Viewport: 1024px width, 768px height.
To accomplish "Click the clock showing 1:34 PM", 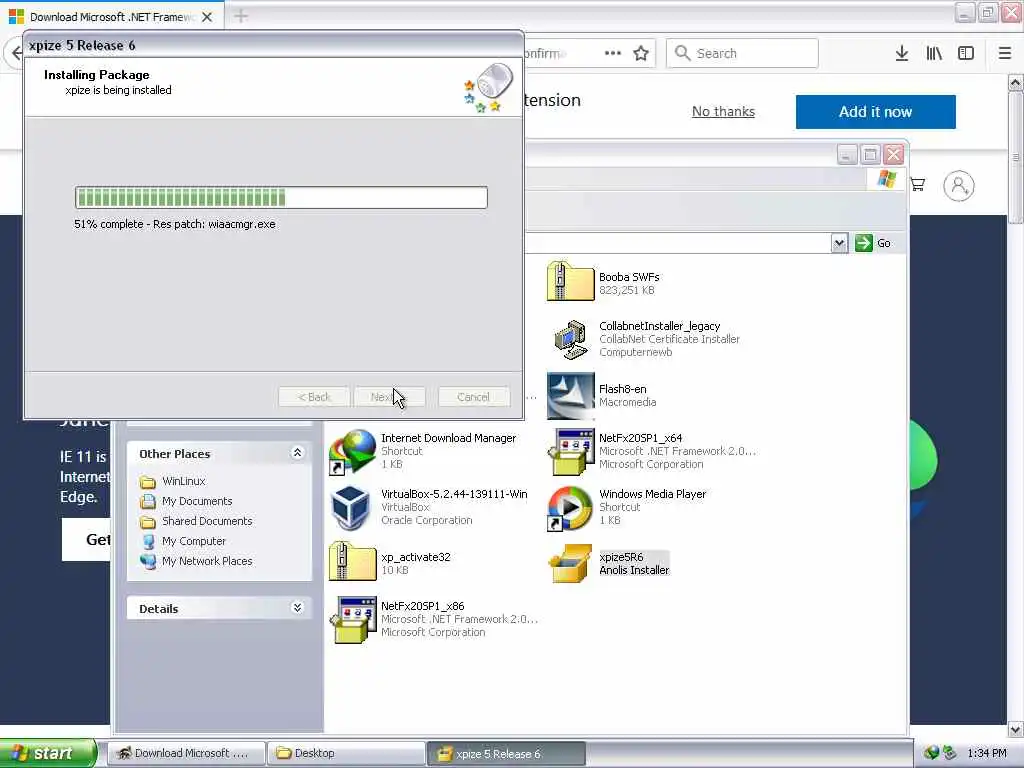I will (x=987, y=754).
